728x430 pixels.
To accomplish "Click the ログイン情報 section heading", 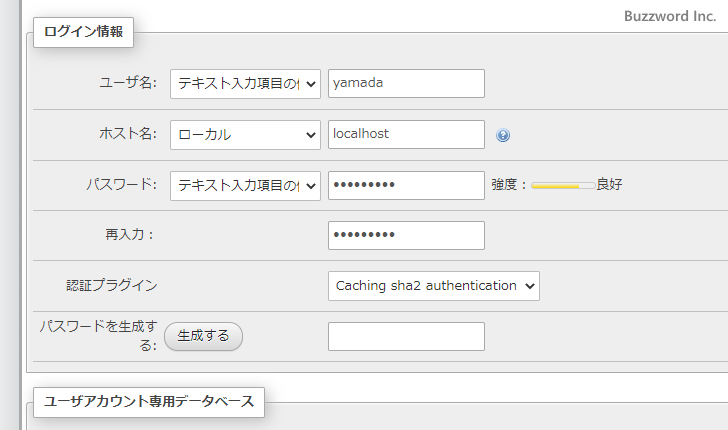I will pos(84,32).
